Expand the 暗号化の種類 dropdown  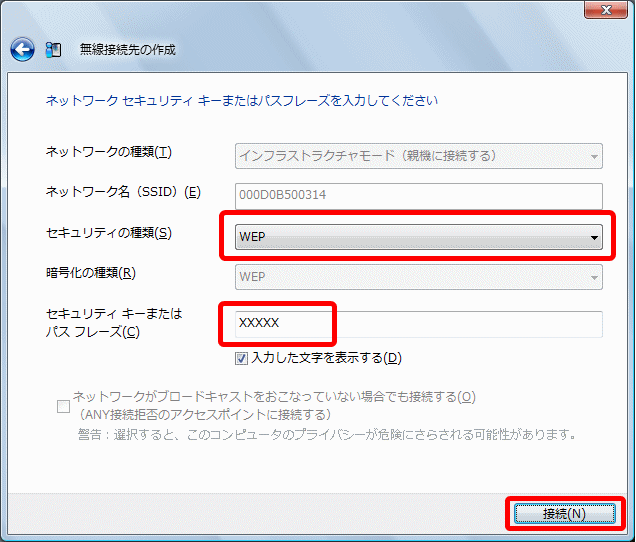pyautogui.click(x=418, y=276)
